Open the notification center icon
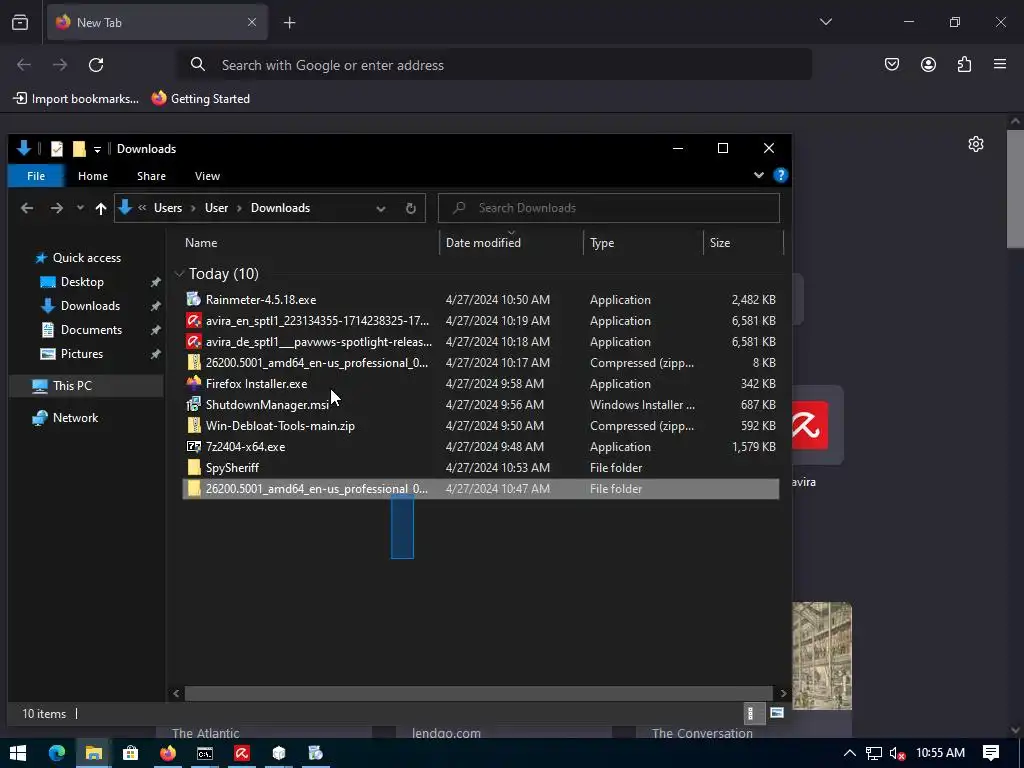This screenshot has height=768, width=1024. 991,753
